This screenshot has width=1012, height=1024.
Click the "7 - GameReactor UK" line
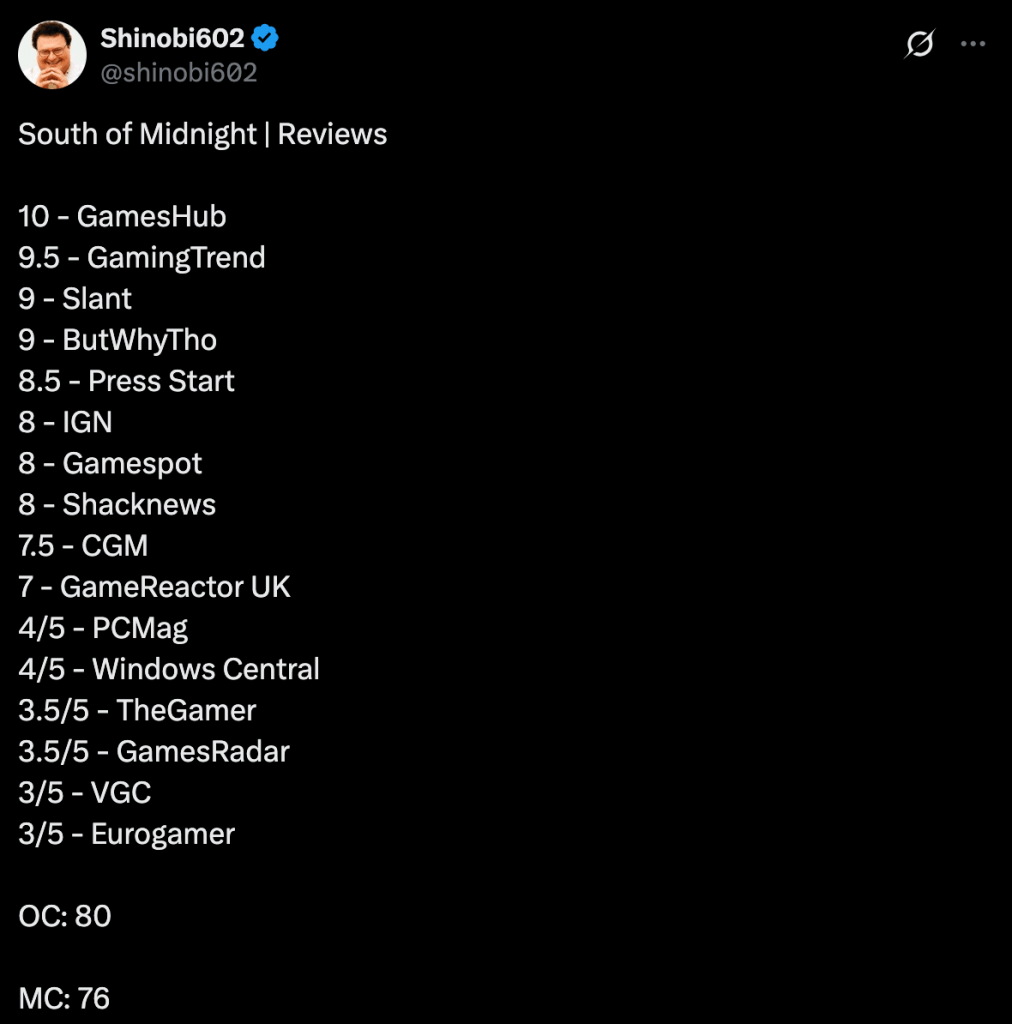point(154,586)
